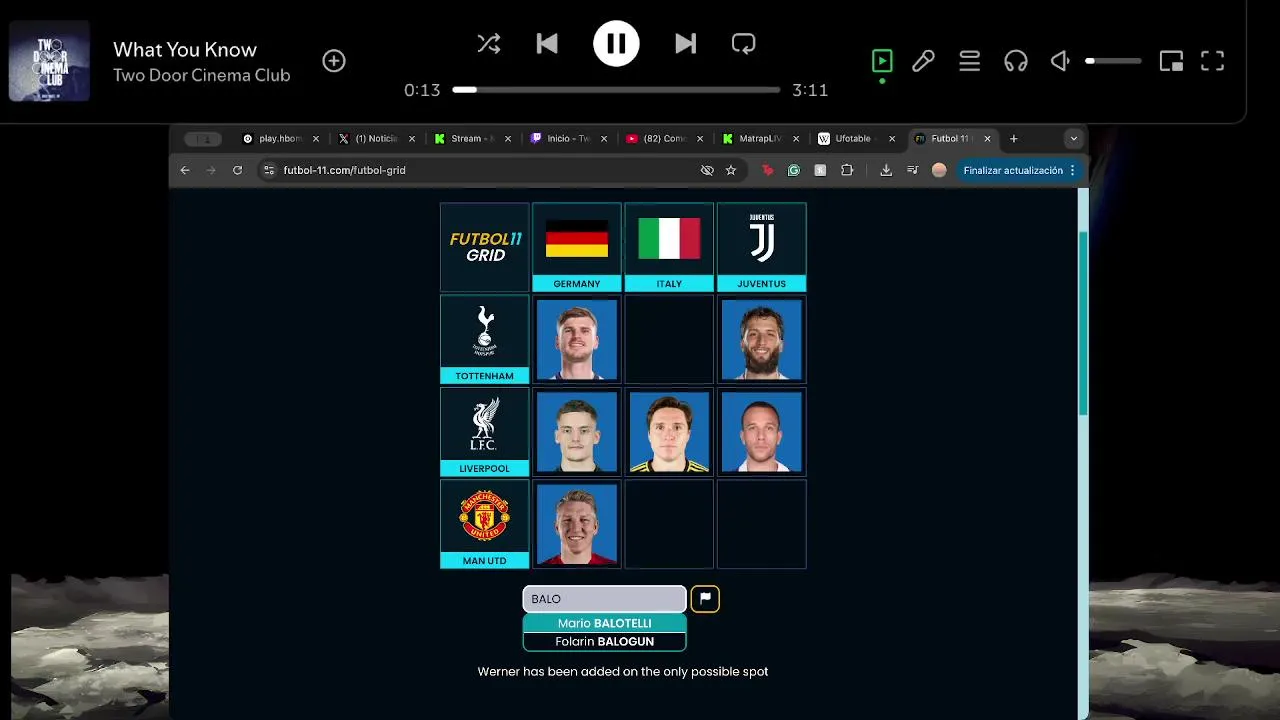Close the Ufotable tab
This screenshot has width=1280, height=720.
pos(892,139)
